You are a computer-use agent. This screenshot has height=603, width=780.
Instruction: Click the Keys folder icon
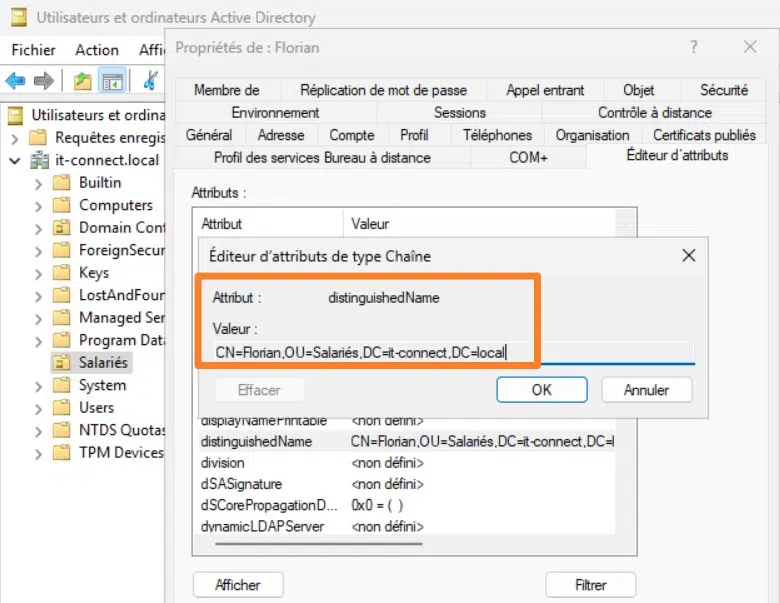pyautogui.click(x=62, y=273)
